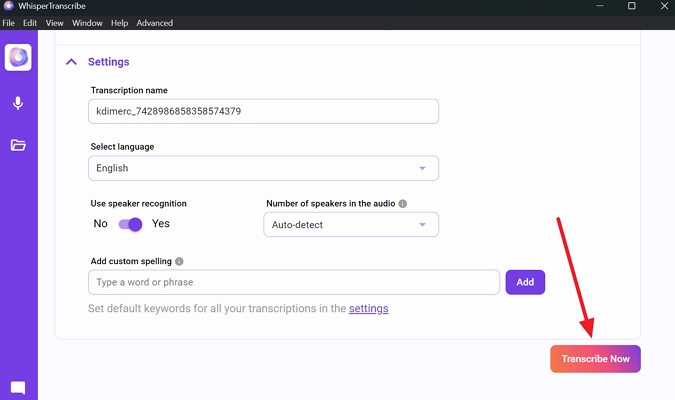The width and height of the screenshot is (675, 400).
Task: Open the Select language dropdown
Action: point(263,168)
